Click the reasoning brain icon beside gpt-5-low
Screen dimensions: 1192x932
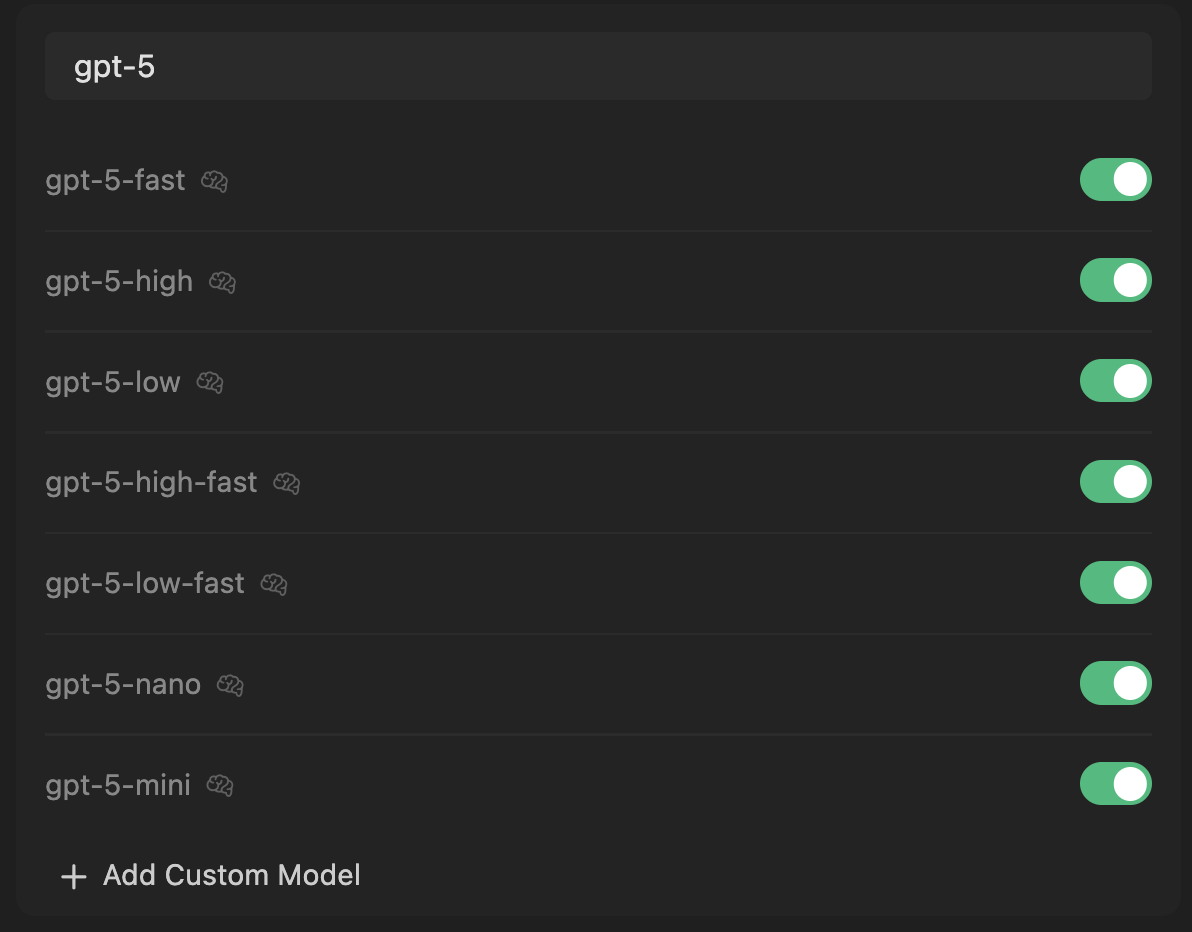click(210, 382)
